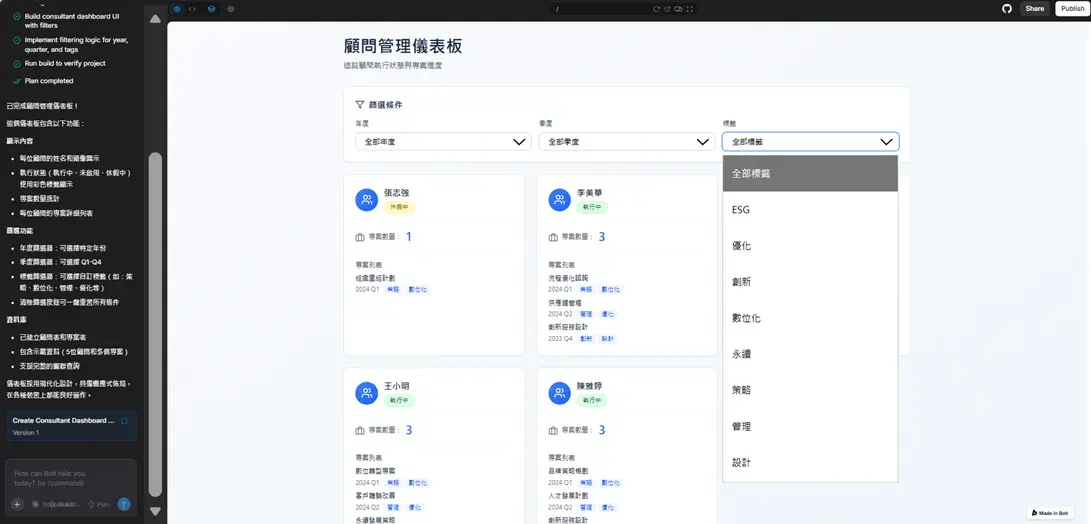Click 張志強 avatar icon
Image resolution: width=1091 pixels, height=524 pixels.
coord(367,200)
